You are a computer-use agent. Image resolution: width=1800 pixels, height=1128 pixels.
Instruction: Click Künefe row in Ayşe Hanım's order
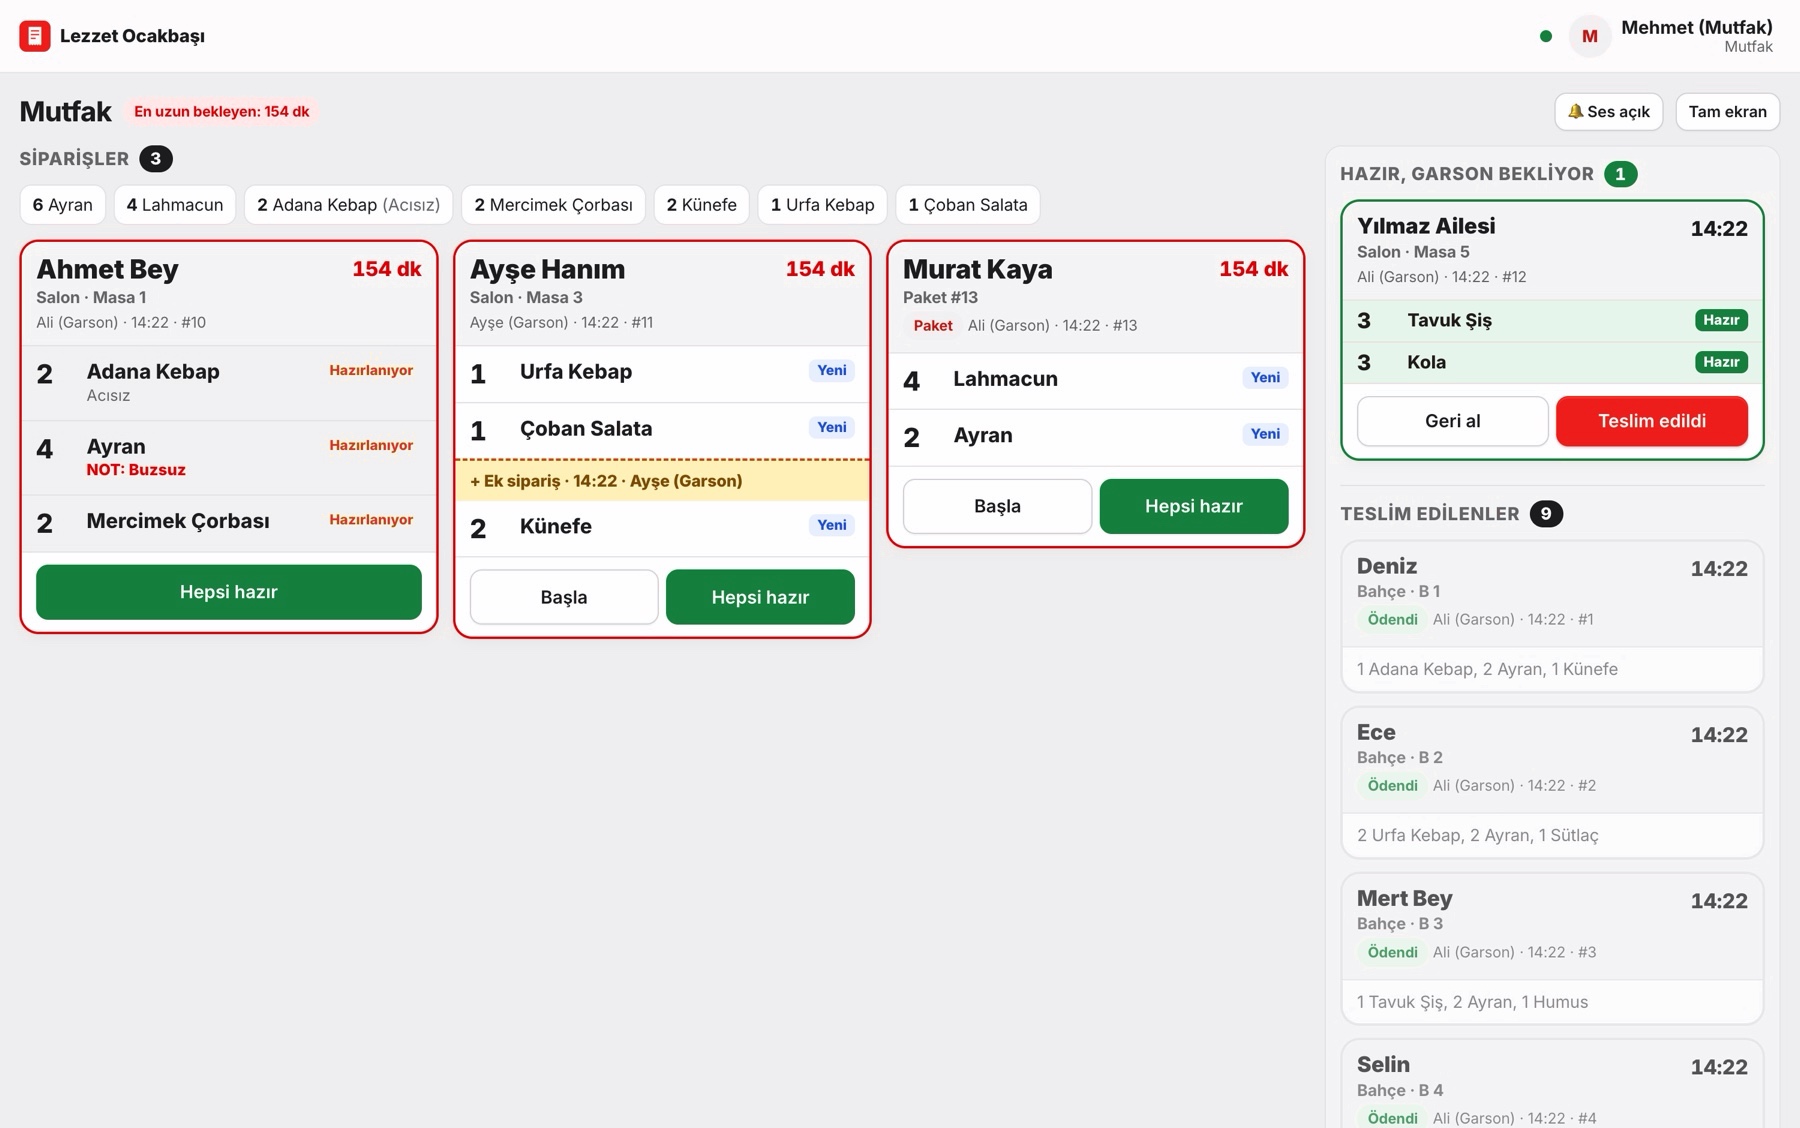[x=662, y=528]
